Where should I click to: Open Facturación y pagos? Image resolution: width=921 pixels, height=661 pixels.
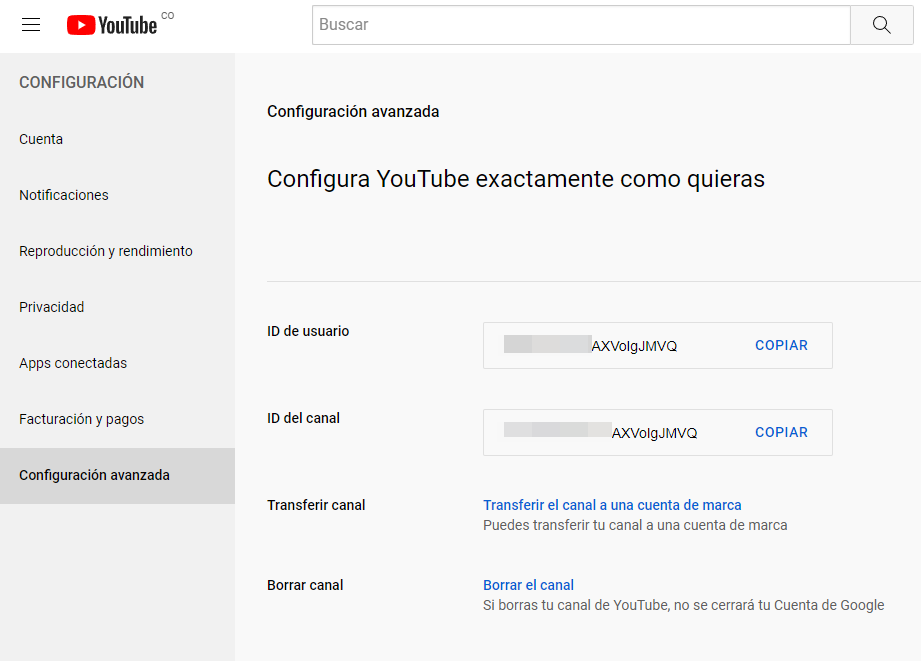[82, 420]
